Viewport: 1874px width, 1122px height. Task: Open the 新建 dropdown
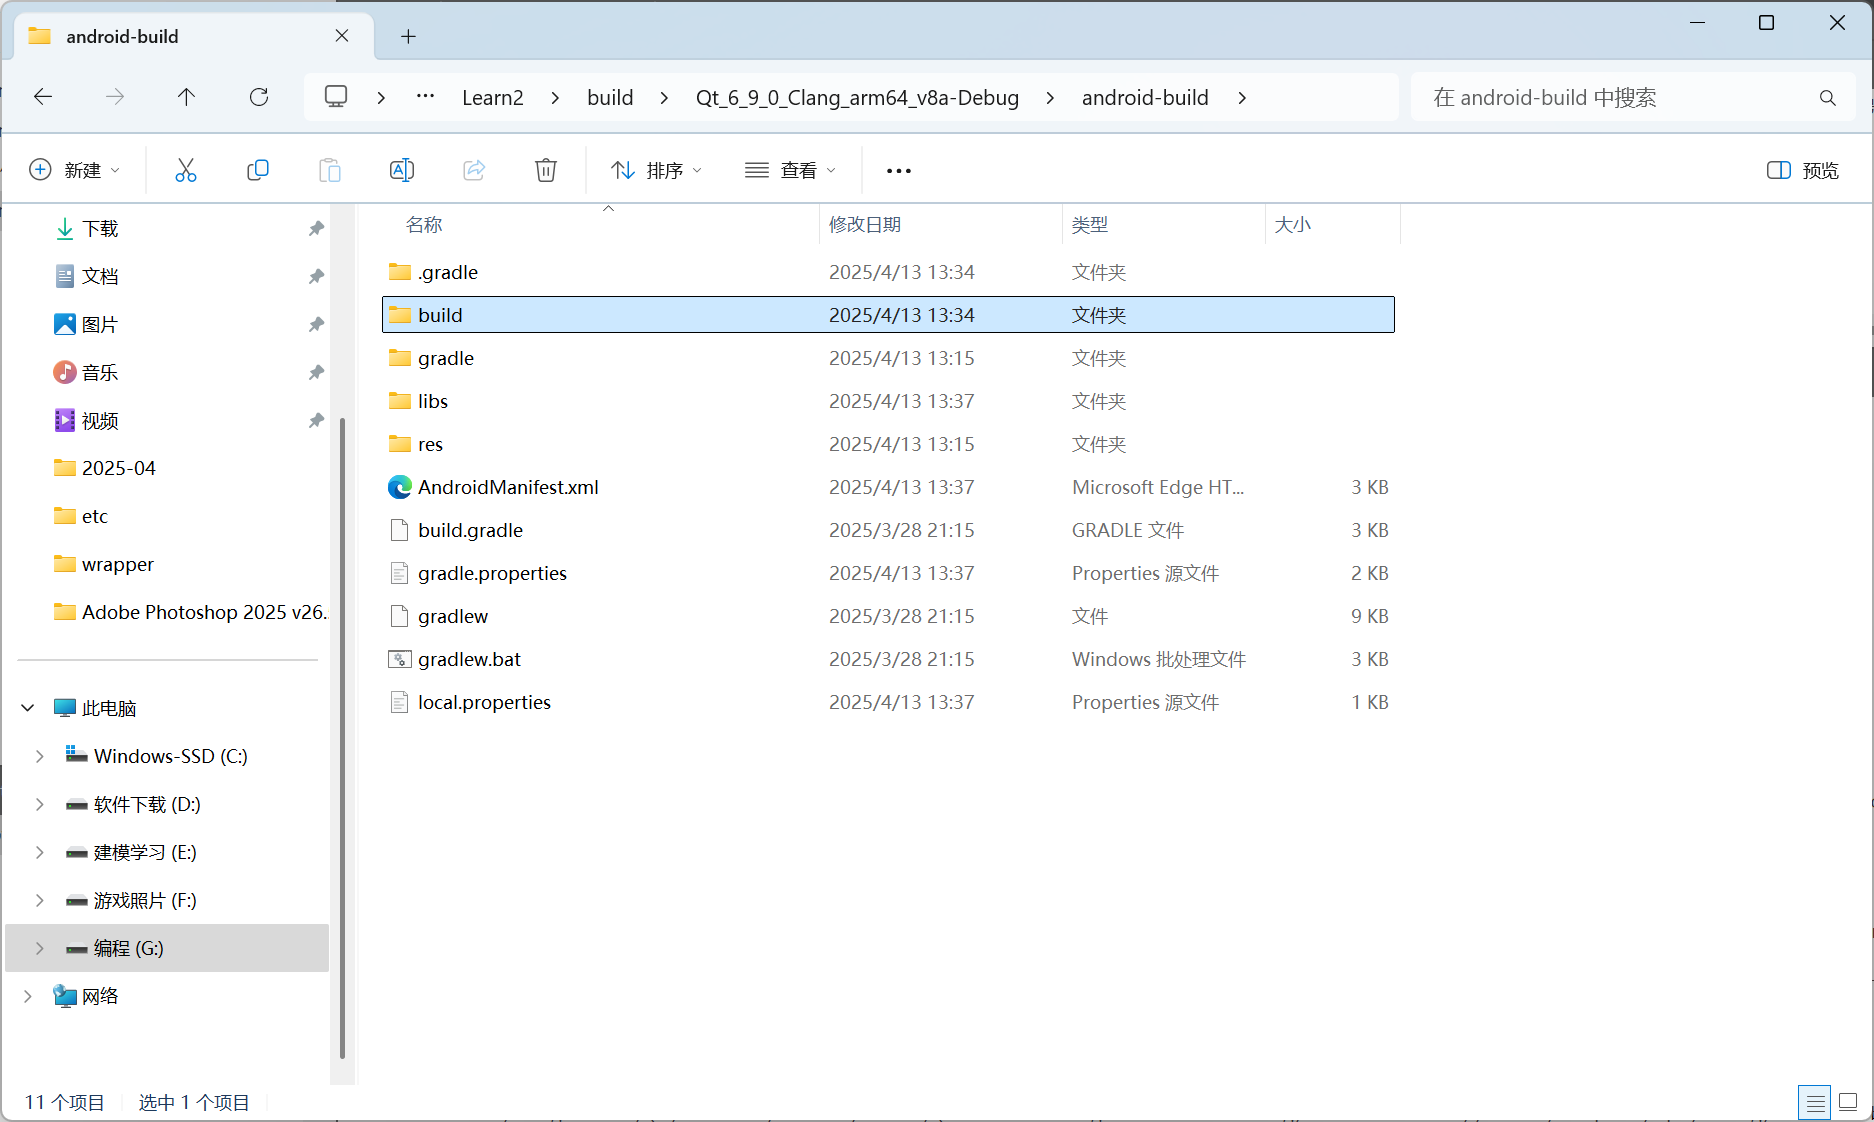coord(75,170)
